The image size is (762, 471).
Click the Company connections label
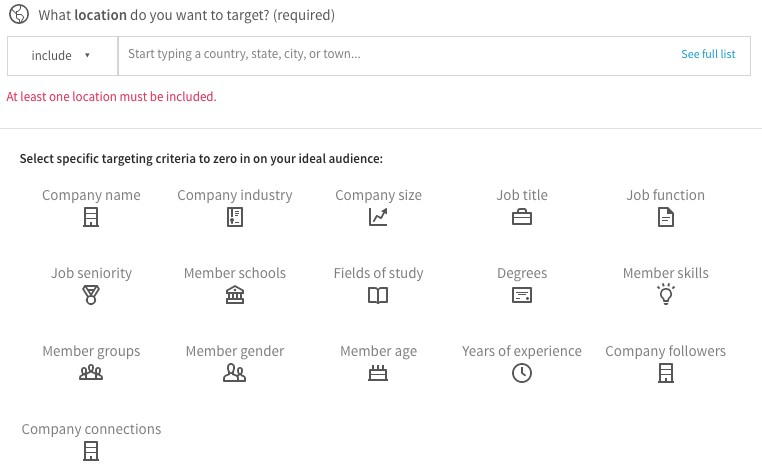91,429
